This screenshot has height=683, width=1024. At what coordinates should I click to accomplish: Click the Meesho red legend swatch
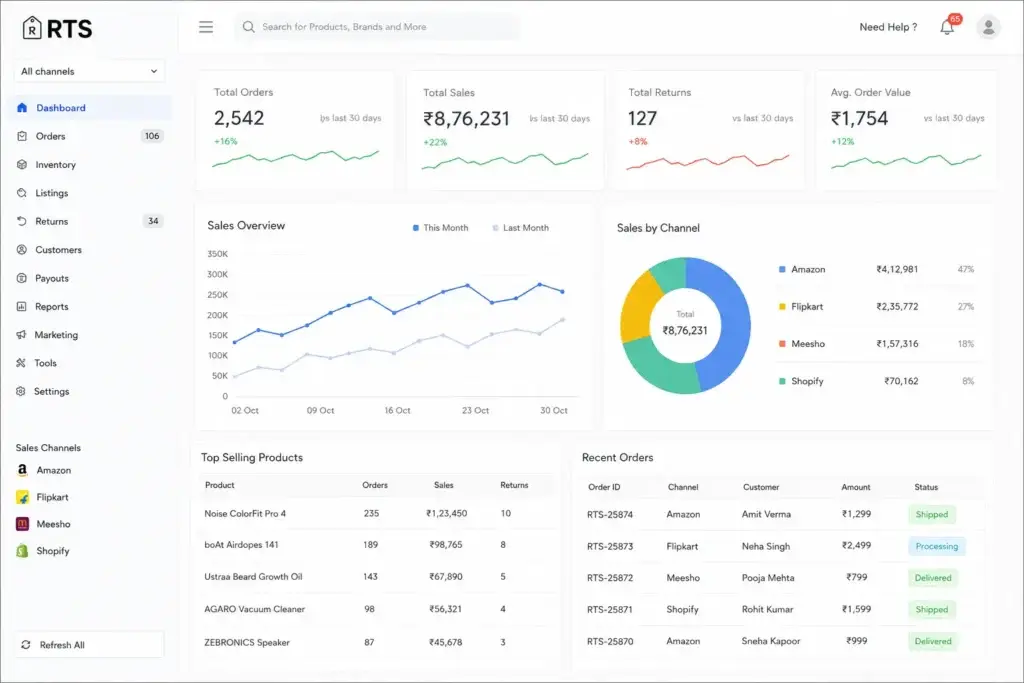pyautogui.click(x=782, y=343)
